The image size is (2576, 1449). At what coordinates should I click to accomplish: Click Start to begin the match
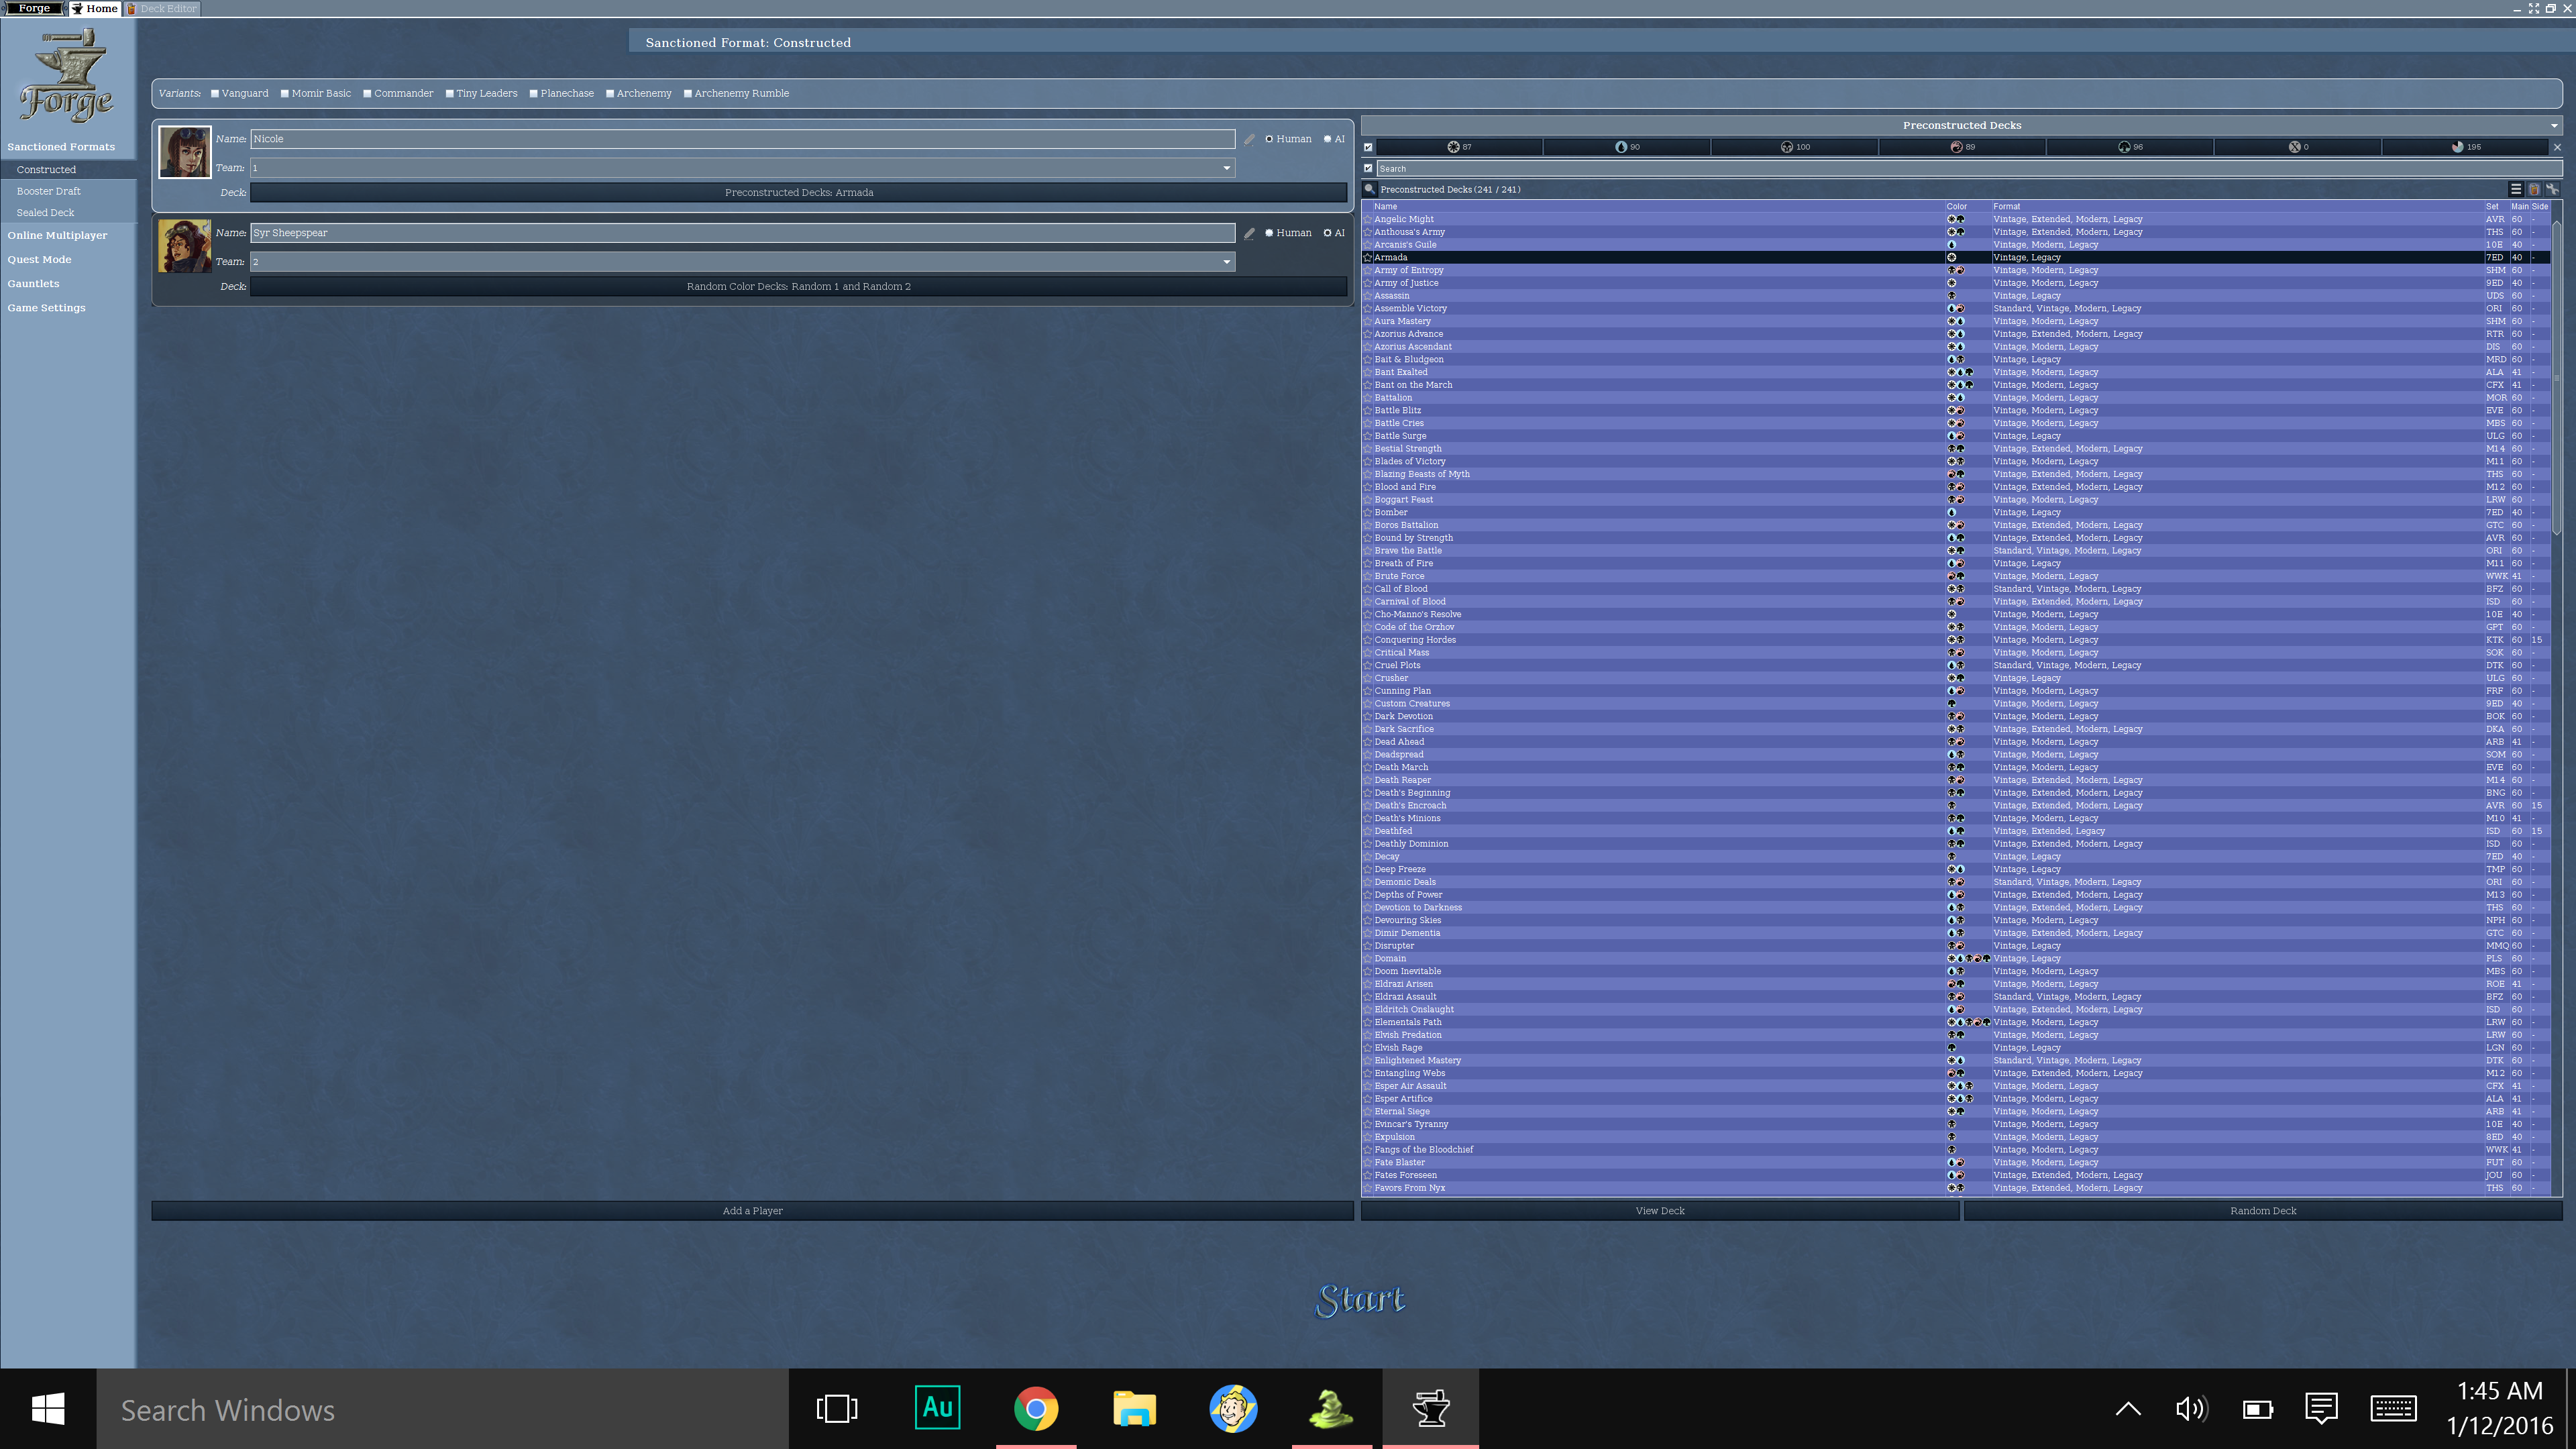1360,1299
